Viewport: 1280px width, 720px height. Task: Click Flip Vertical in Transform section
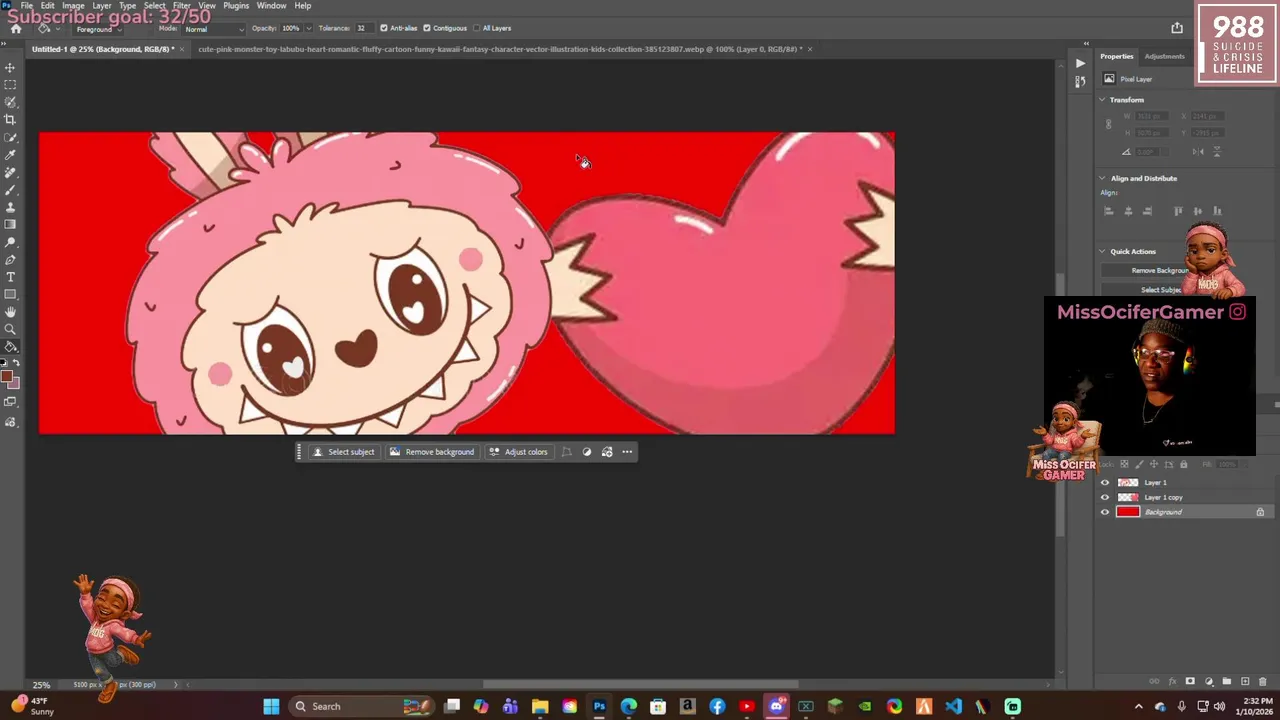tap(1218, 152)
